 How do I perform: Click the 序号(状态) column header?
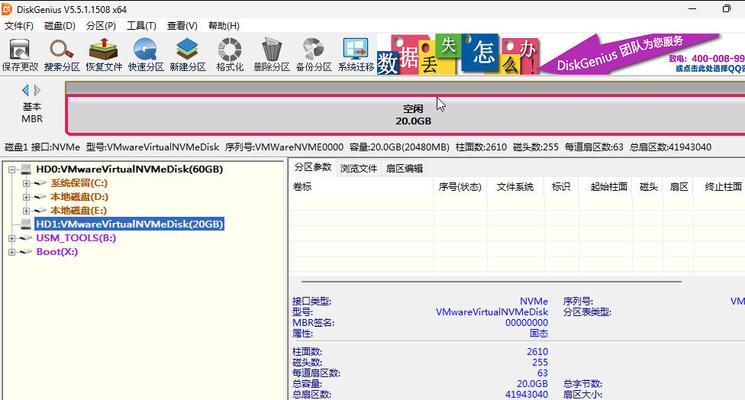click(x=460, y=187)
